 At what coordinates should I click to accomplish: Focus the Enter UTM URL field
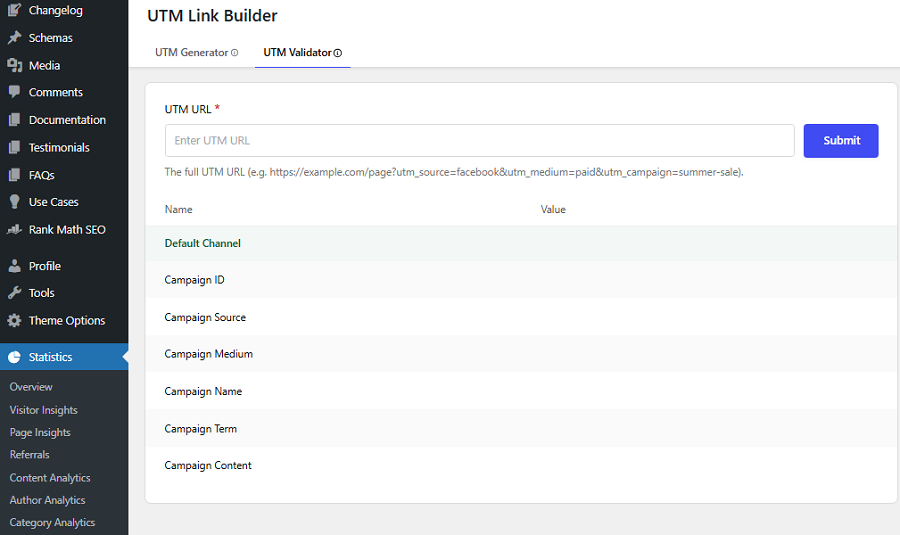click(x=479, y=141)
